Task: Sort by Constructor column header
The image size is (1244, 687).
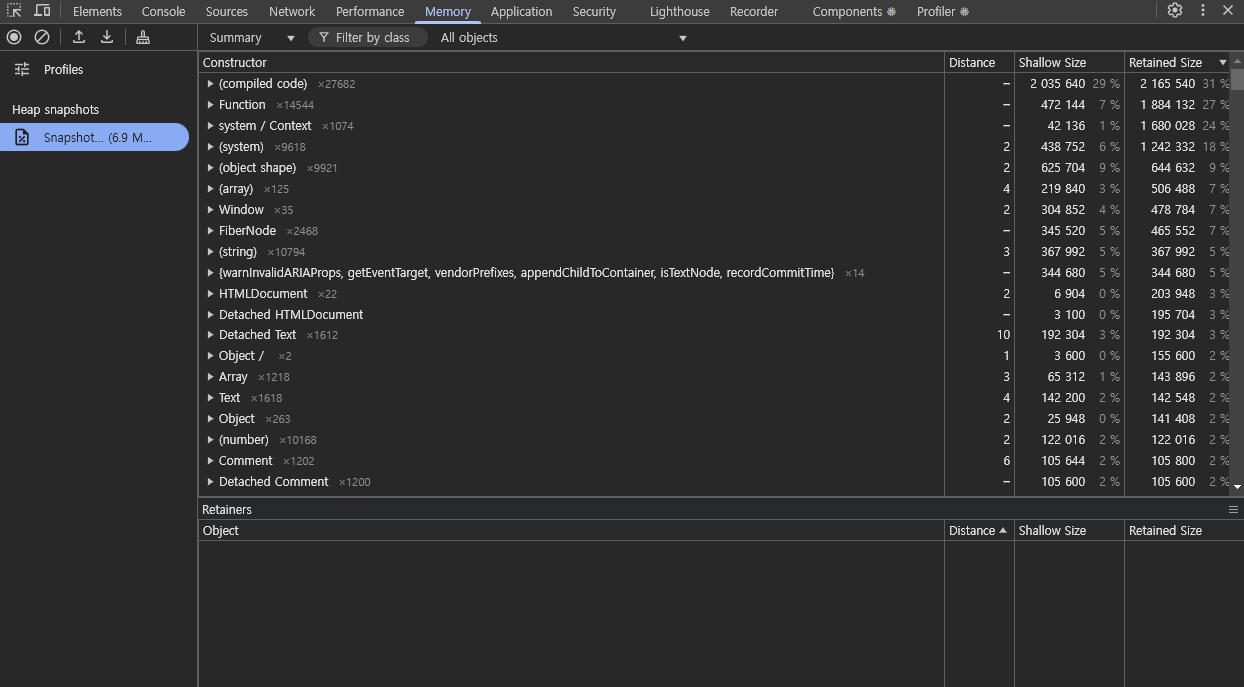Action: tap(571, 62)
